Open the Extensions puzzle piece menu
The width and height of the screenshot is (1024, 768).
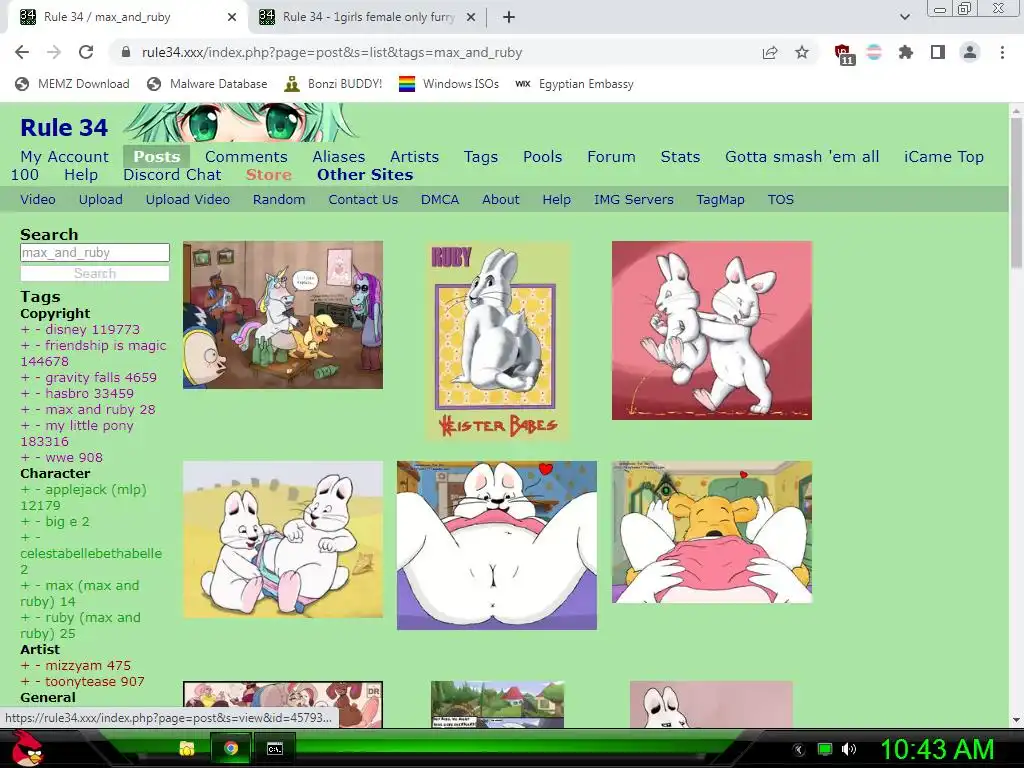pos(906,52)
